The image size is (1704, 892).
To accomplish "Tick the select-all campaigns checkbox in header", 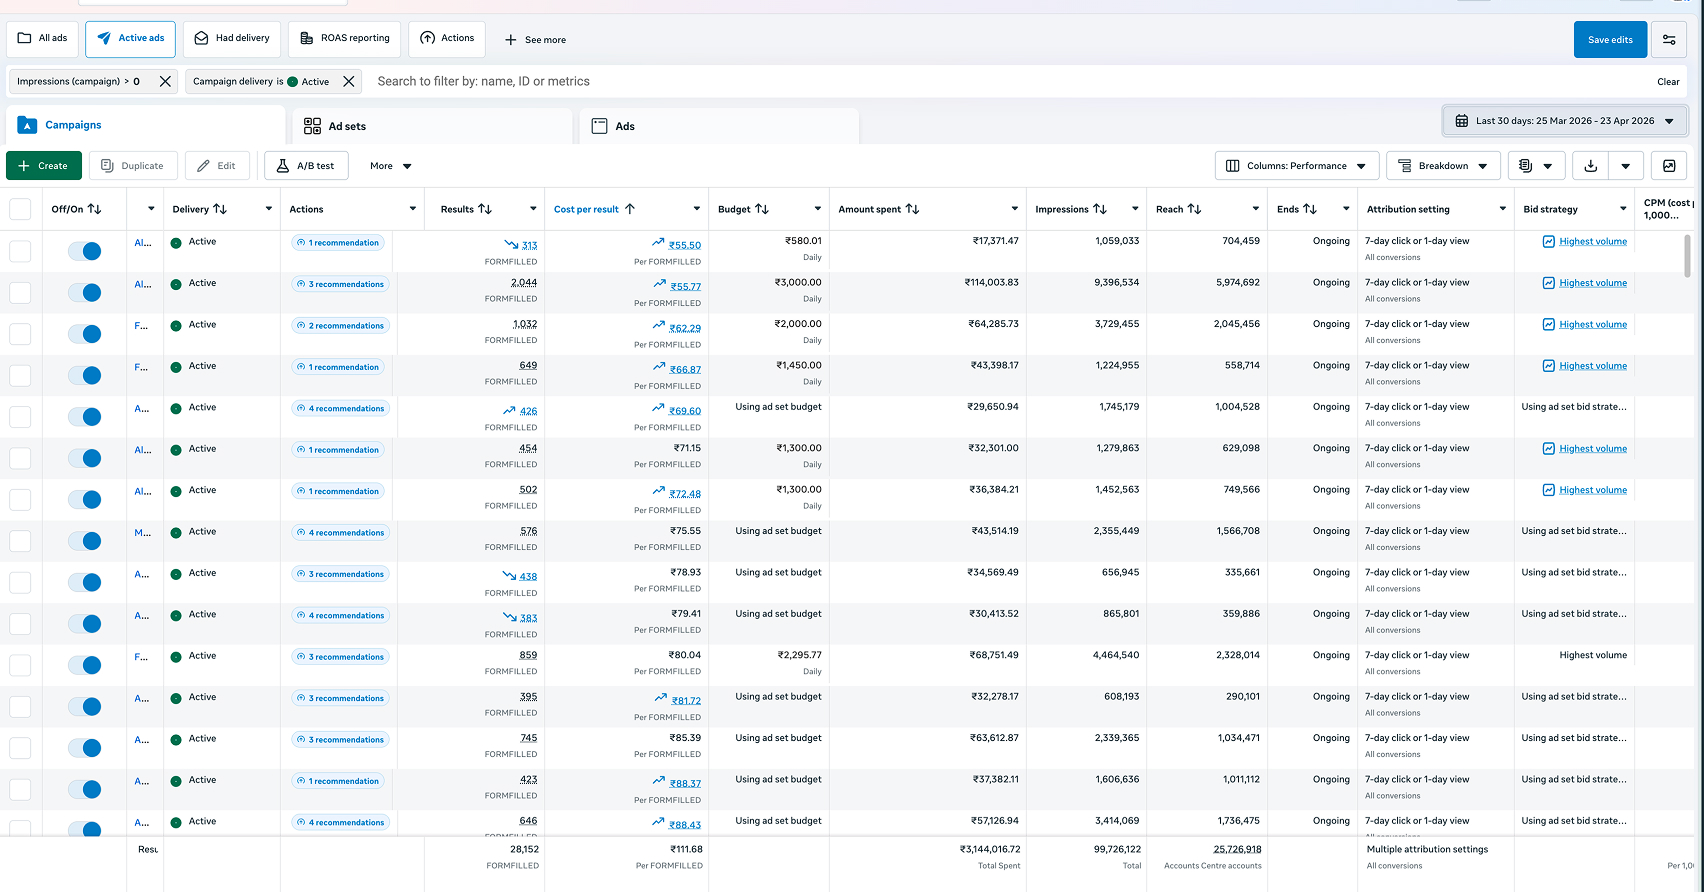I will pos(20,209).
